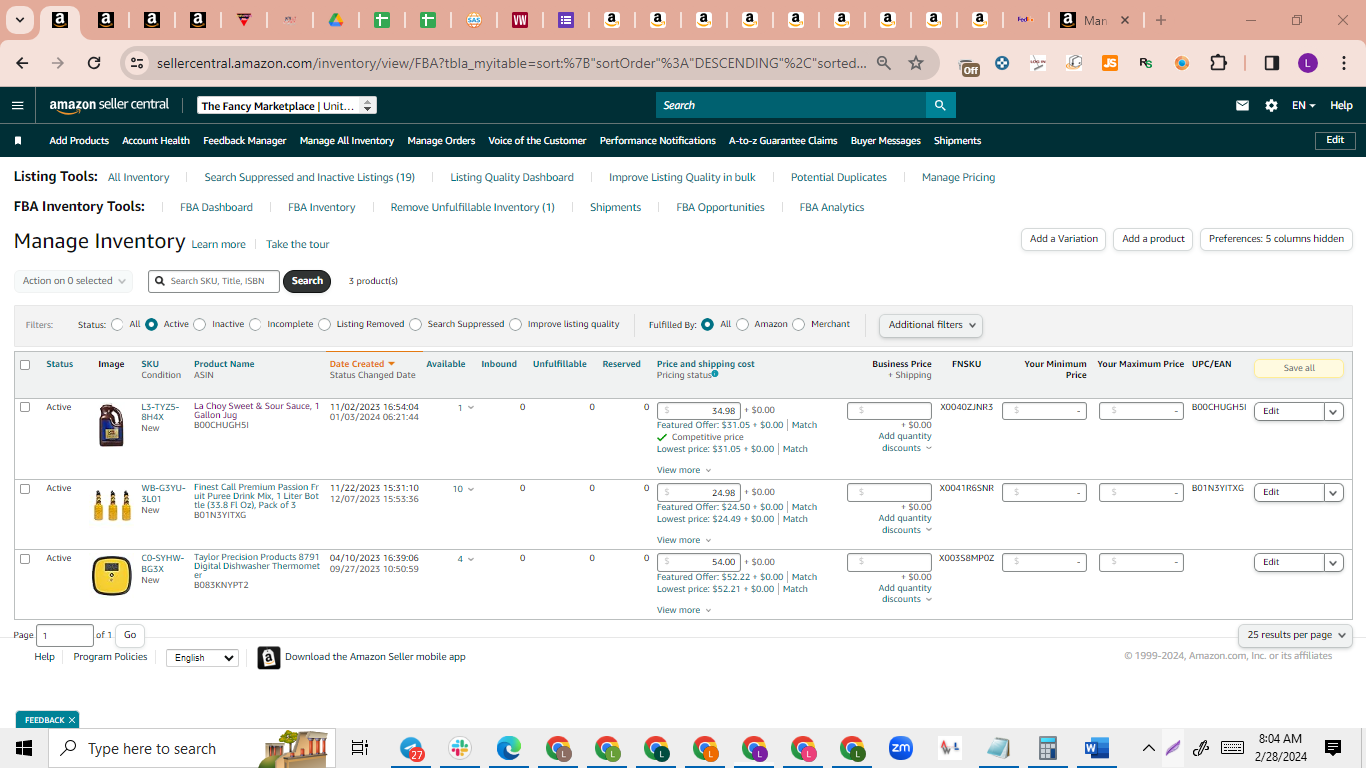Expand the Additional filters dropdown
The height and width of the screenshot is (768, 1366).
tap(930, 325)
